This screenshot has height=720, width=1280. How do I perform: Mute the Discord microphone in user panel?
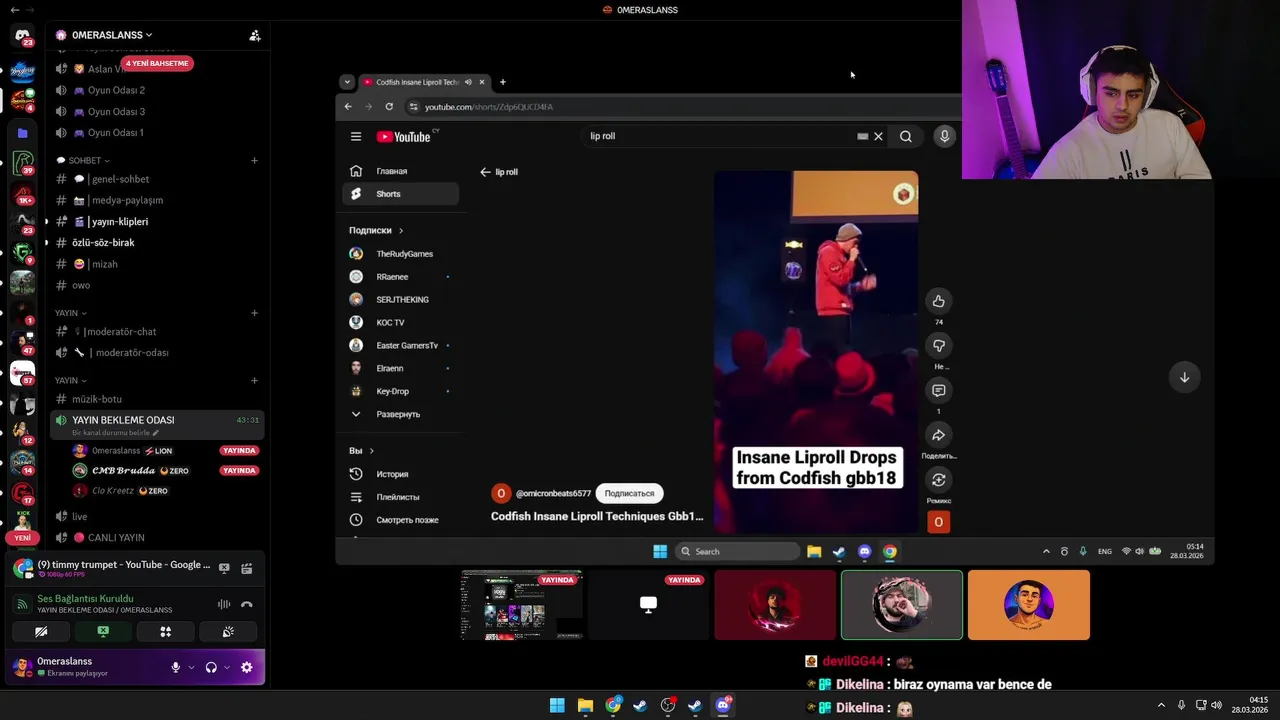[x=175, y=667]
